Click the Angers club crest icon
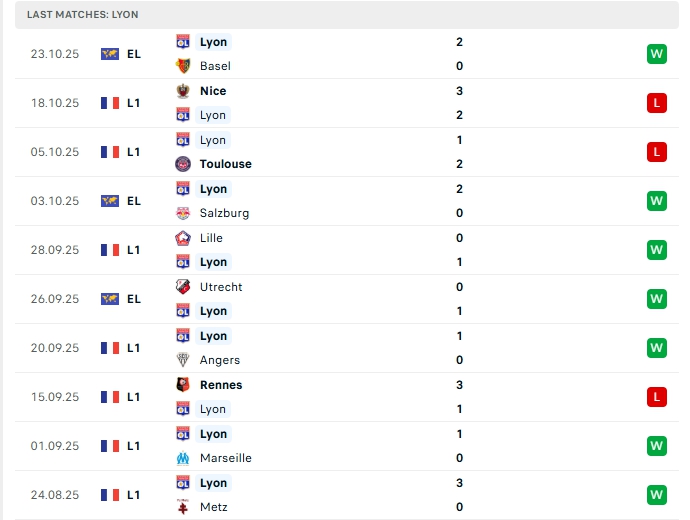690x520 pixels. click(183, 360)
